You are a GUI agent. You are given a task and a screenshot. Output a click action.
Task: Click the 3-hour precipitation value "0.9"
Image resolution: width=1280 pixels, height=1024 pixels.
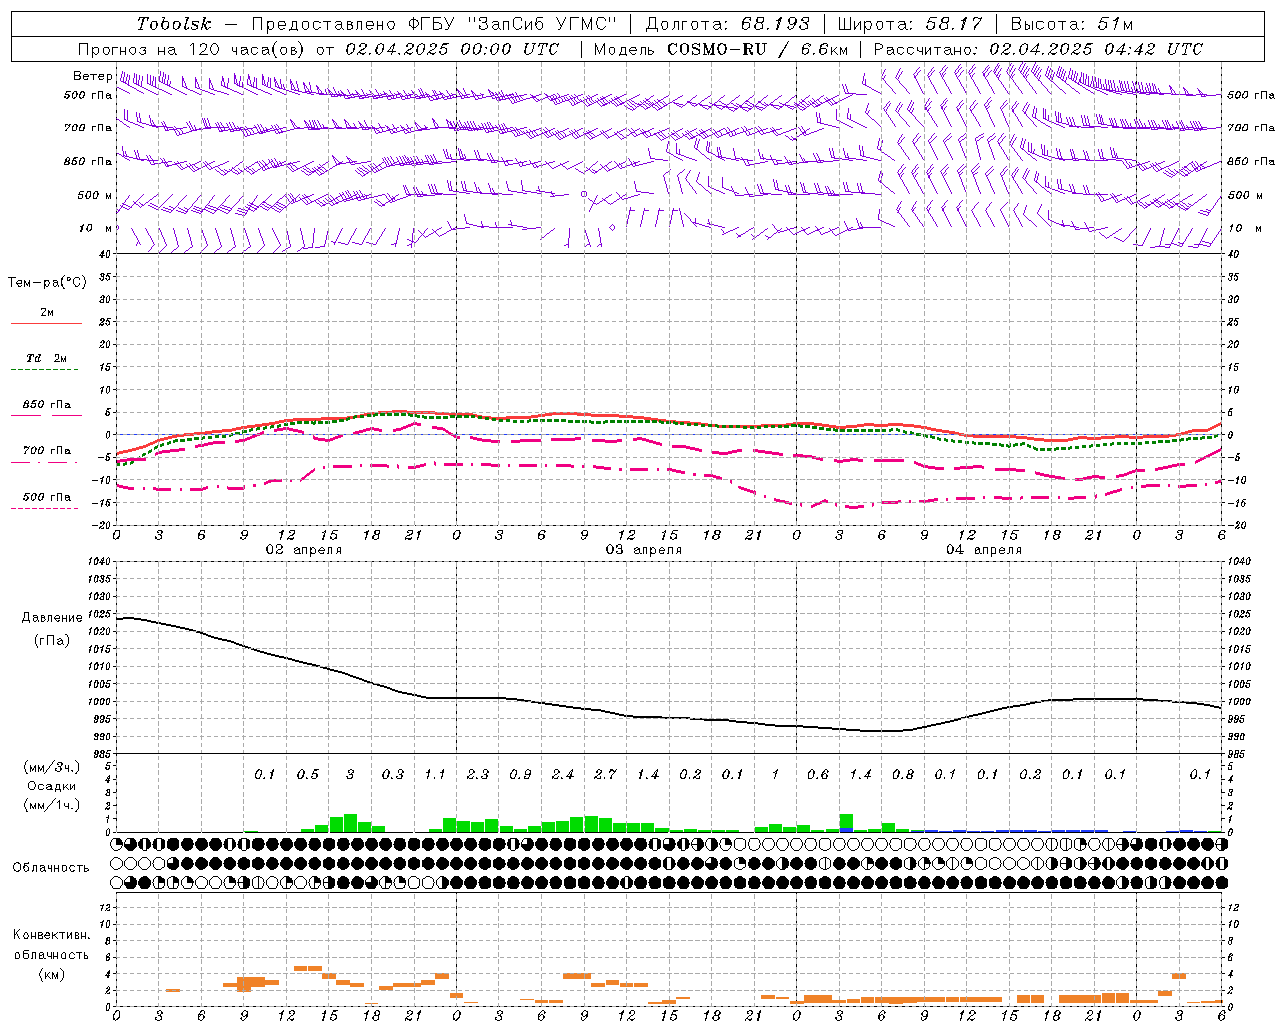point(520,775)
